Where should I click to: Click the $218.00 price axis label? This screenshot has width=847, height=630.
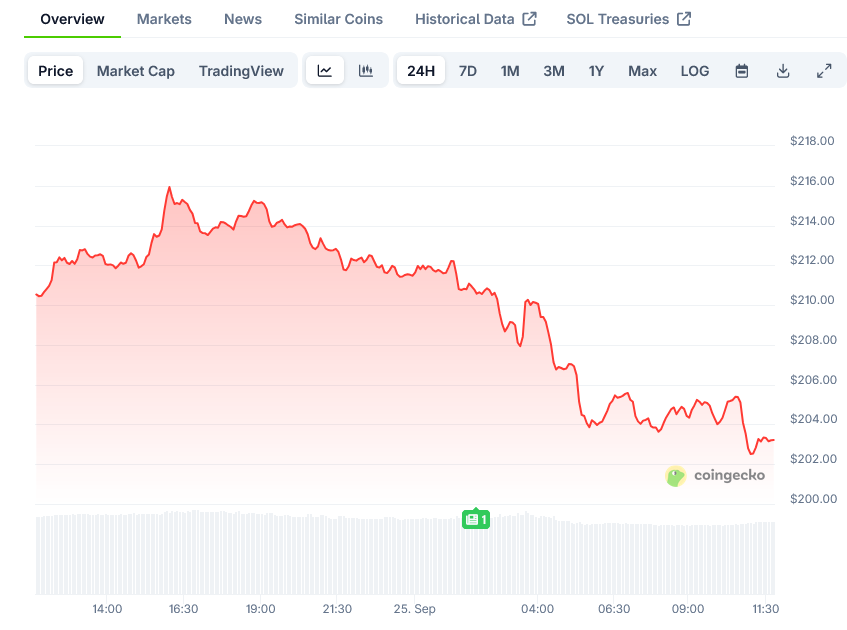click(812, 141)
